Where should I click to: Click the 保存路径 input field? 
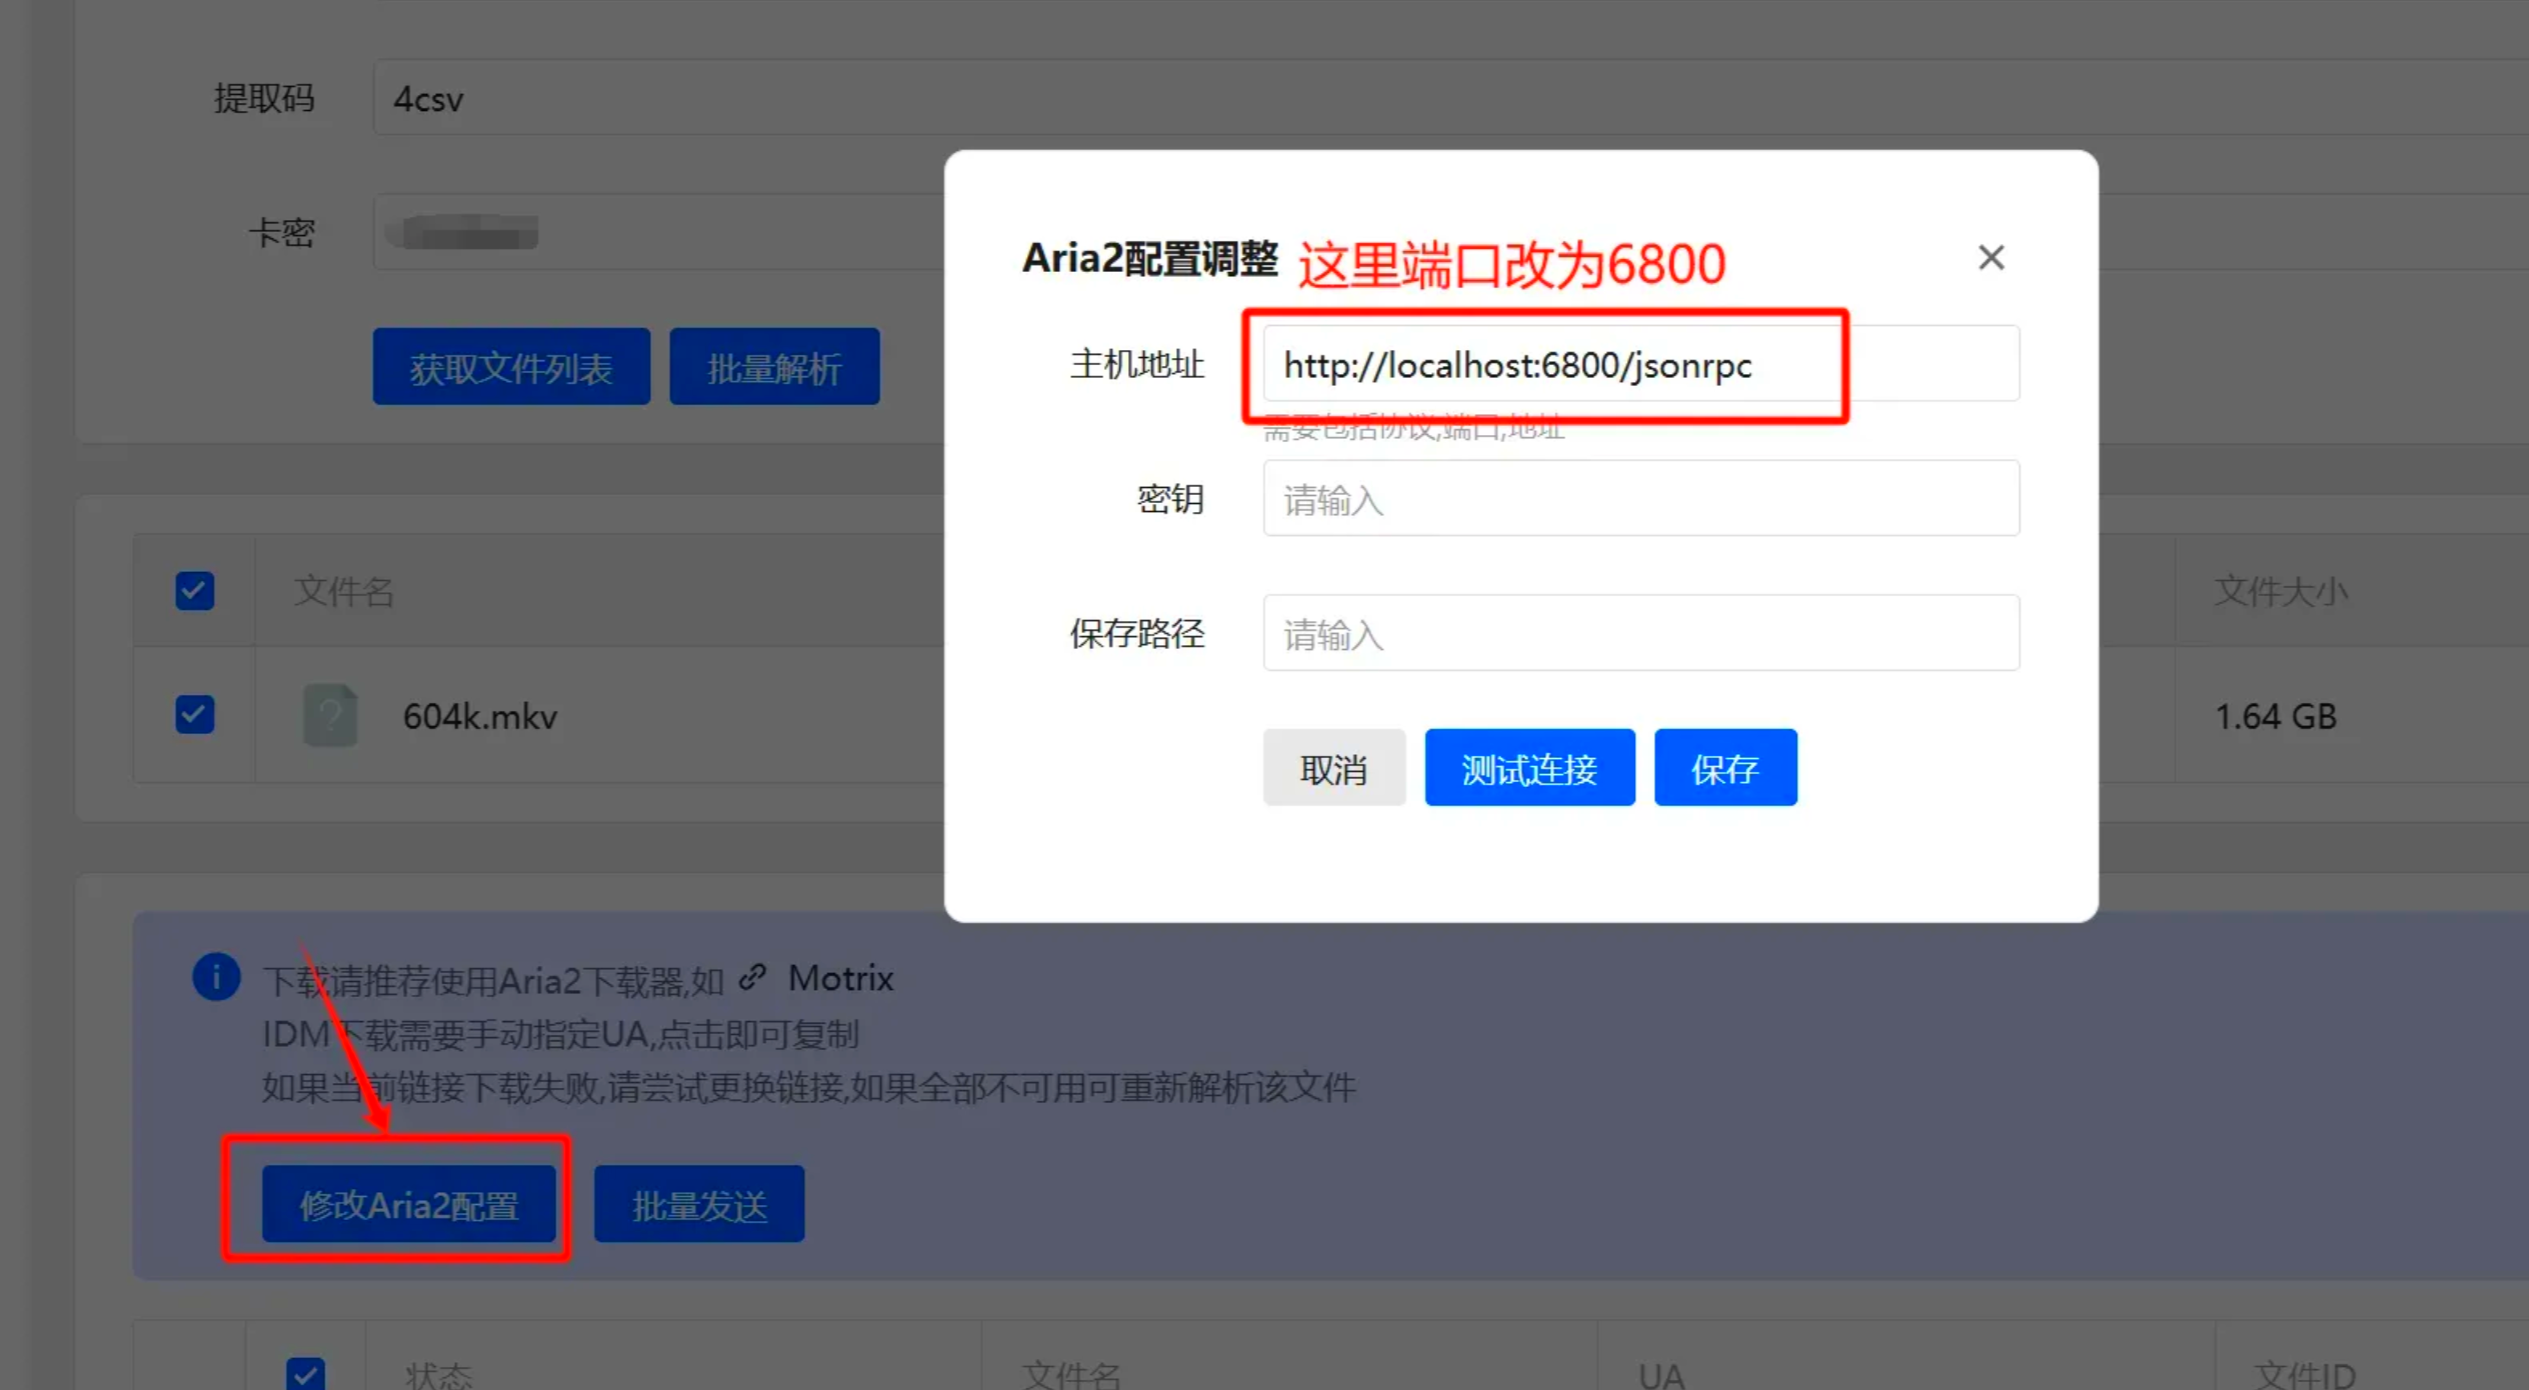(x=1641, y=633)
